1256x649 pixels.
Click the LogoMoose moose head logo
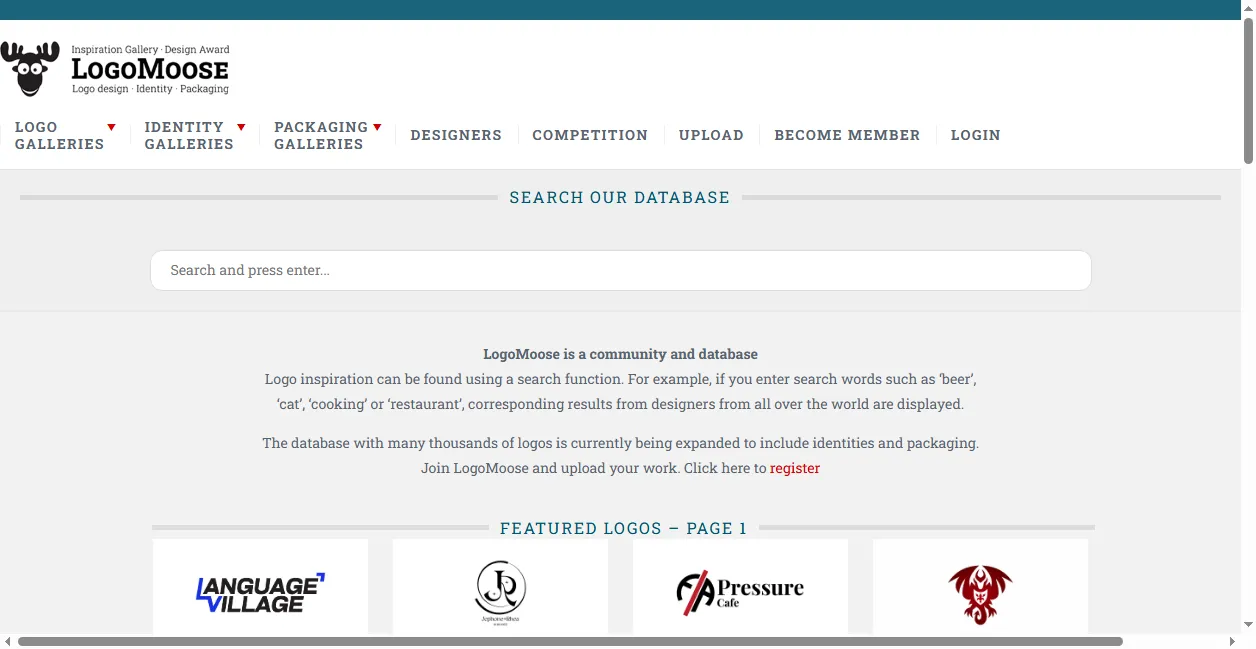coord(30,68)
